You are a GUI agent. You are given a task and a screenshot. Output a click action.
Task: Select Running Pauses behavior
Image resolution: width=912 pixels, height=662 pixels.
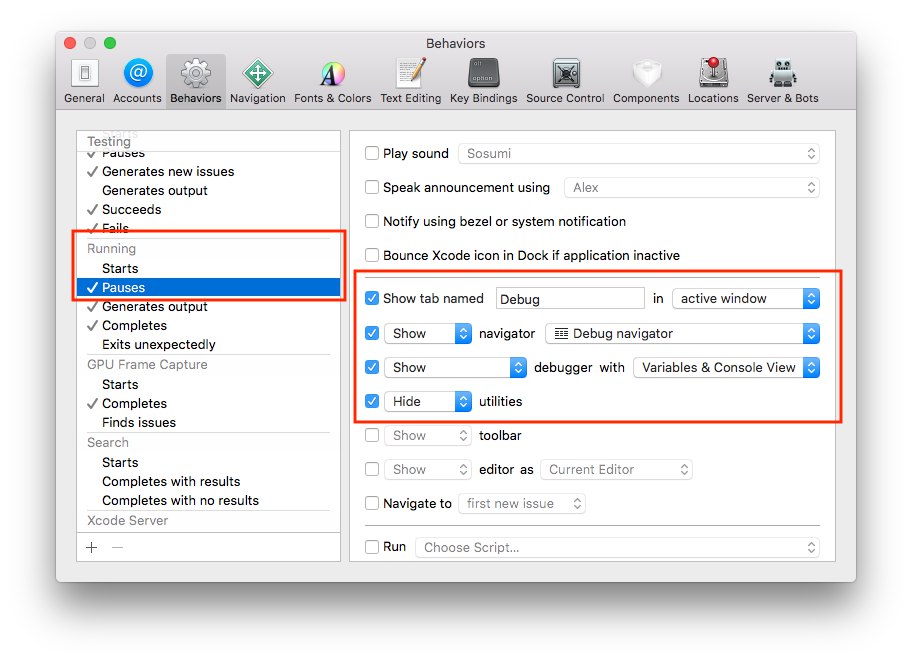pyautogui.click(x=208, y=287)
